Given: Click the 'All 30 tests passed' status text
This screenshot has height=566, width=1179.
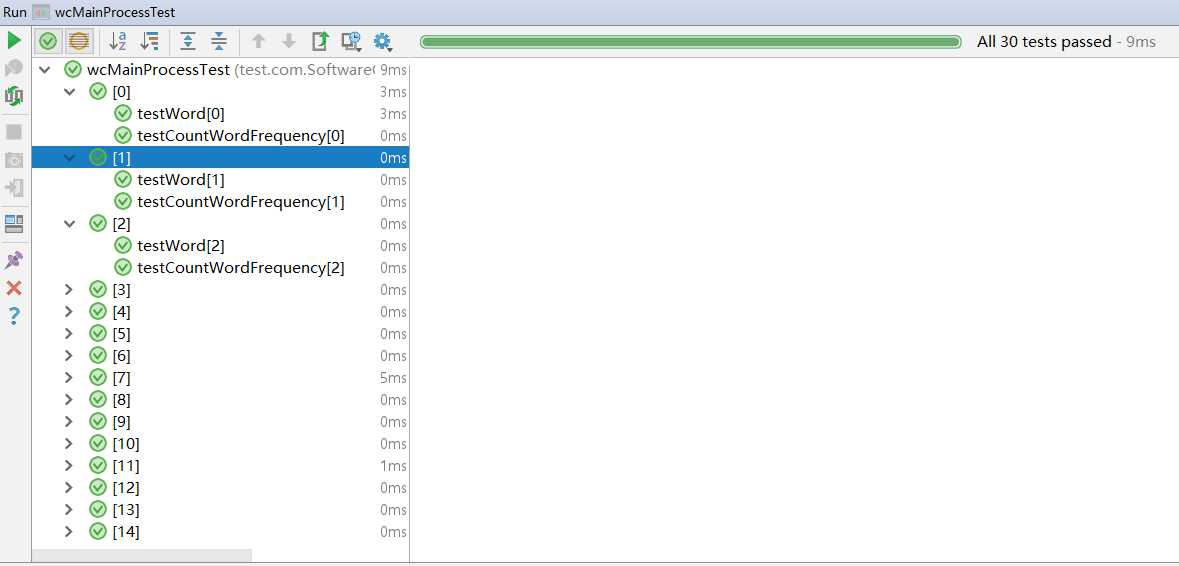Looking at the screenshot, I should pyautogui.click(x=1044, y=42).
